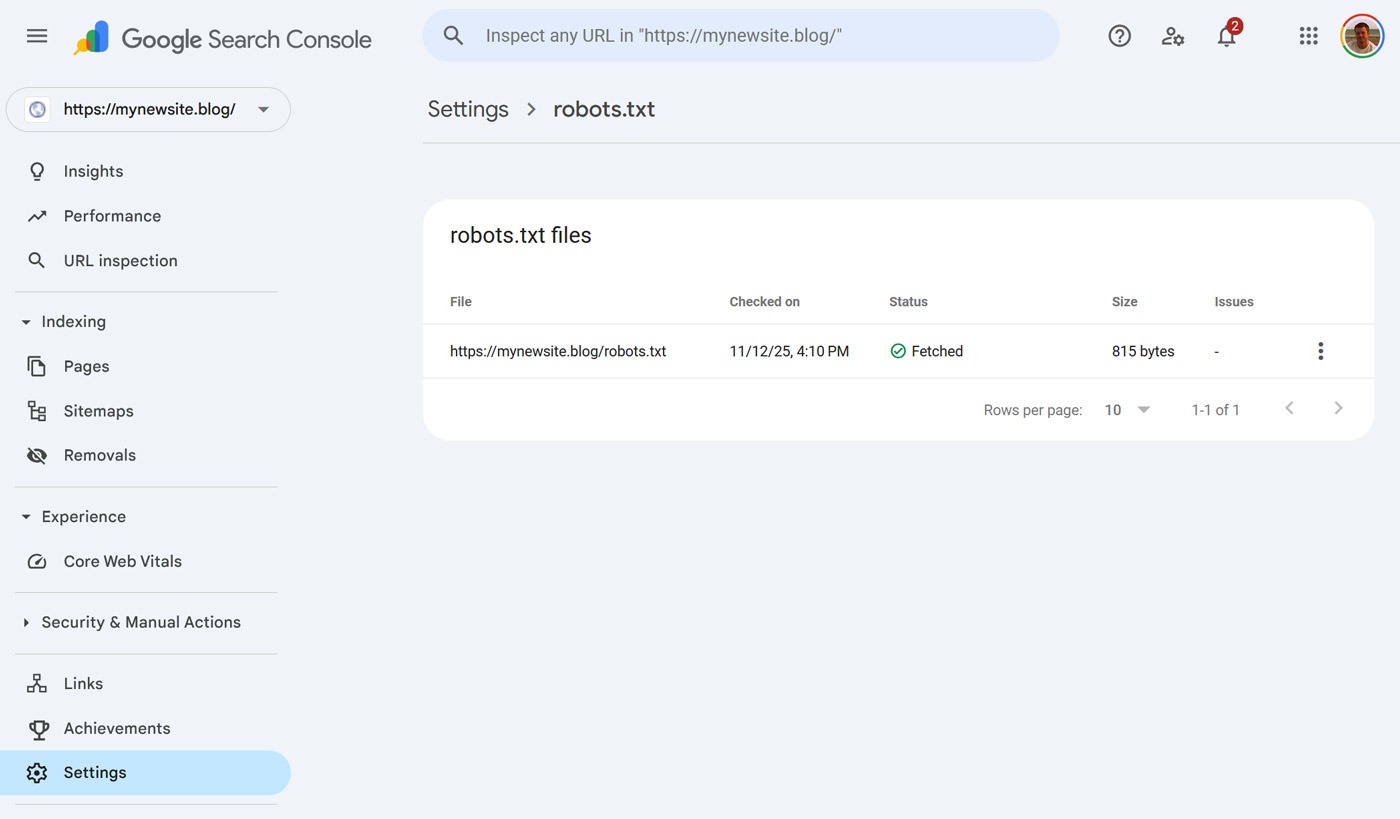Open the three-dot menu for robots.txt row
The width and height of the screenshot is (1400, 819).
[x=1320, y=351]
